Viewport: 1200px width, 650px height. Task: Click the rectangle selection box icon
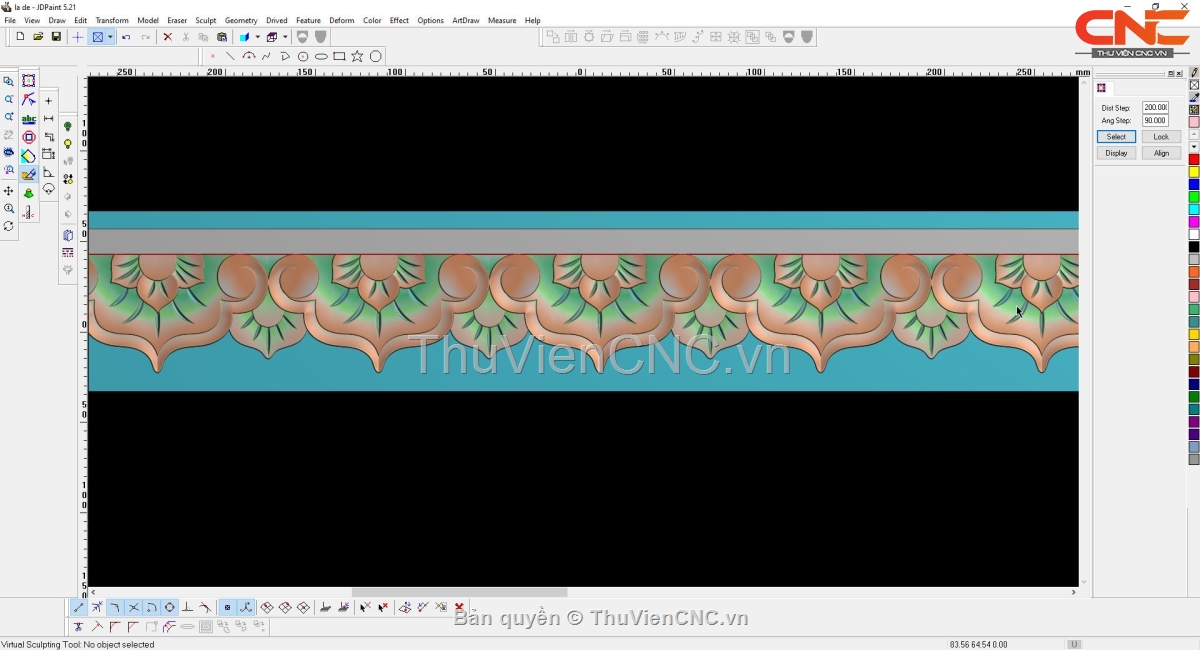[x=29, y=81]
